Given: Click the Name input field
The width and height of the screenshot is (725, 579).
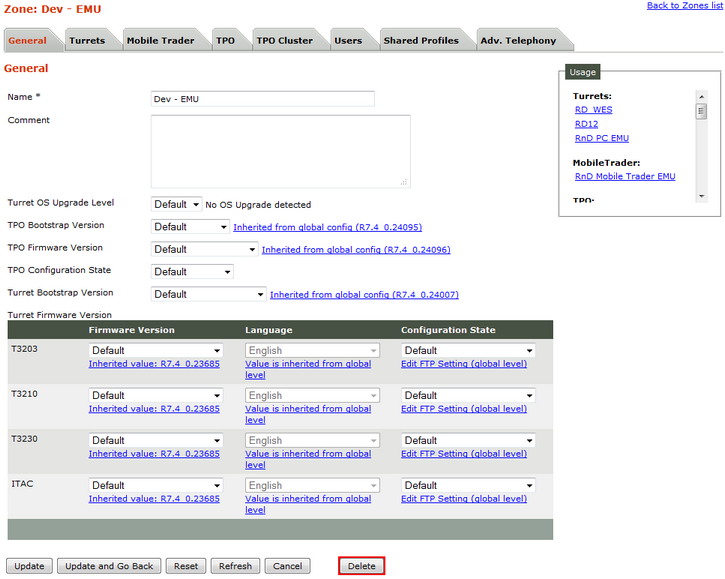Looking at the screenshot, I should pyautogui.click(x=263, y=99).
